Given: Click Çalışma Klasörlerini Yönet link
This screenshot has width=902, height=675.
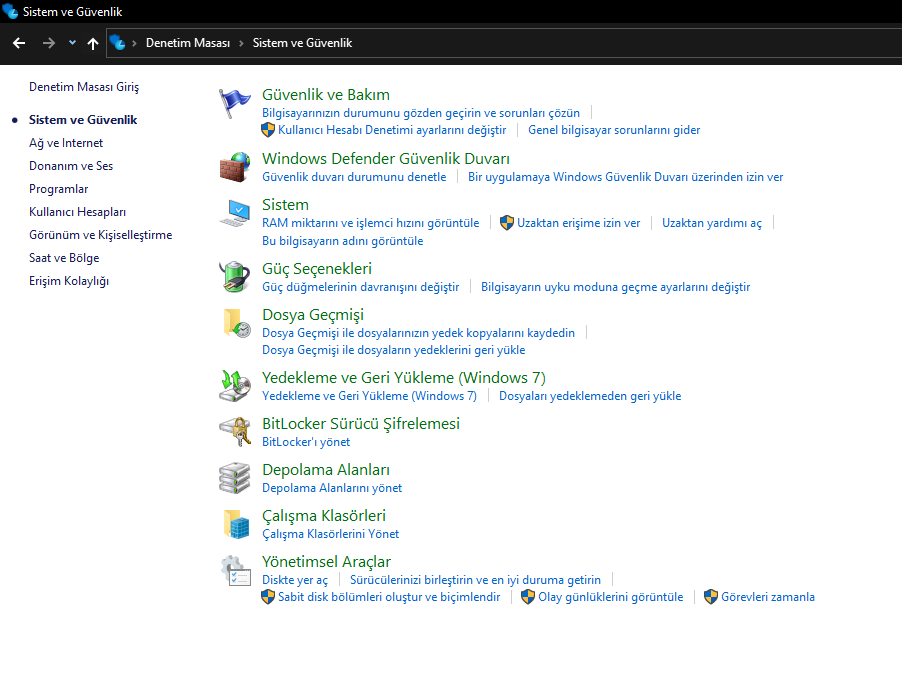Looking at the screenshot, I should coord(330,534).
